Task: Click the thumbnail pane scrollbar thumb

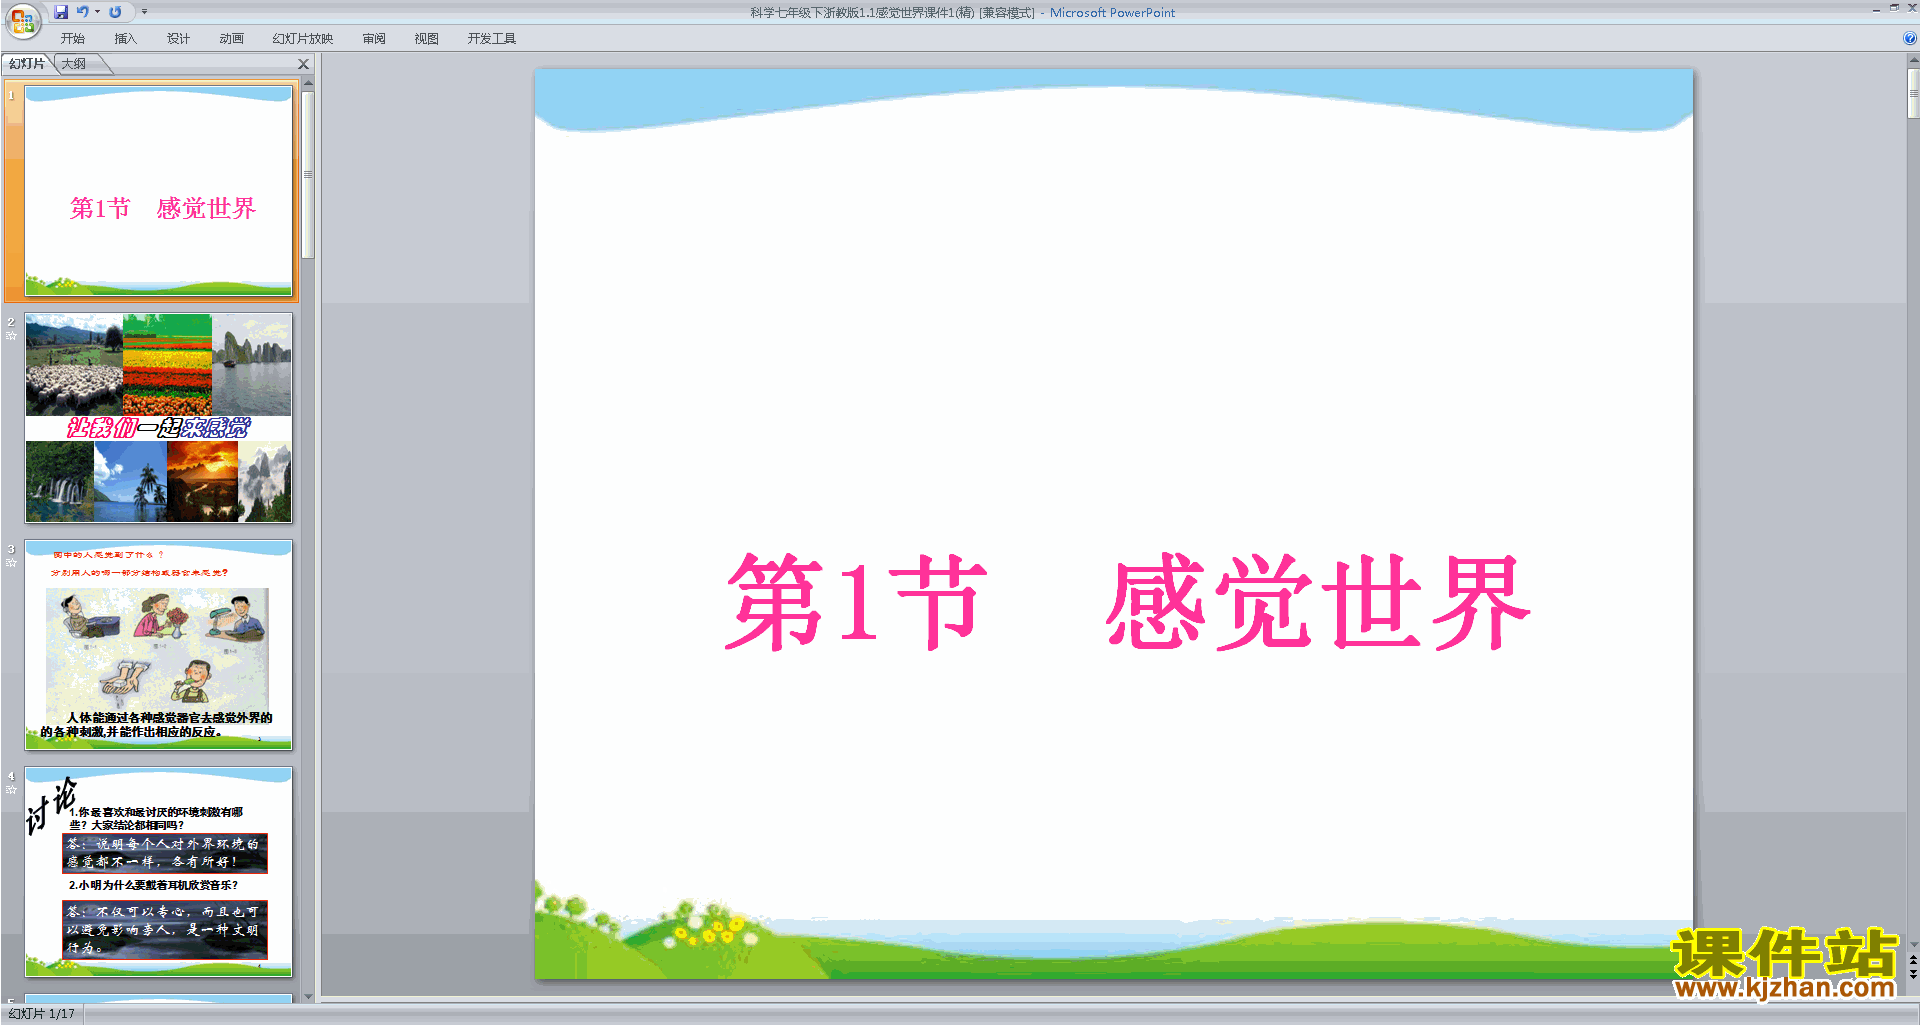Action: 308,175
